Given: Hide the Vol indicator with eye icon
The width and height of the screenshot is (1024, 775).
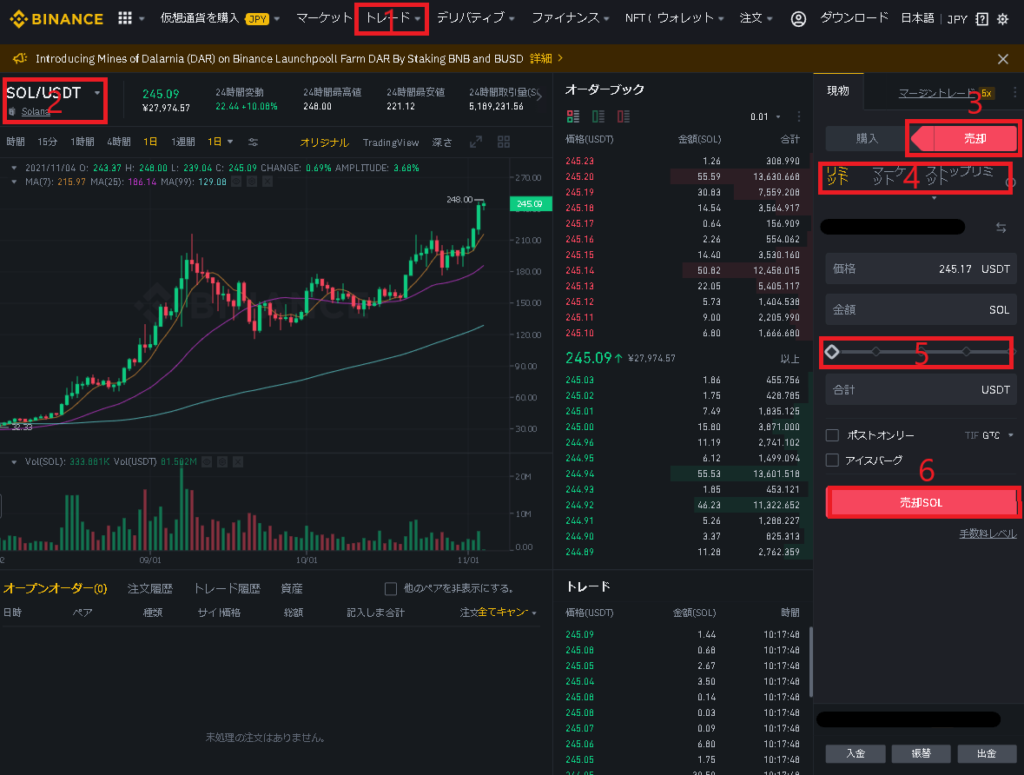Looking at the screenshot, I should coord(206,462).
